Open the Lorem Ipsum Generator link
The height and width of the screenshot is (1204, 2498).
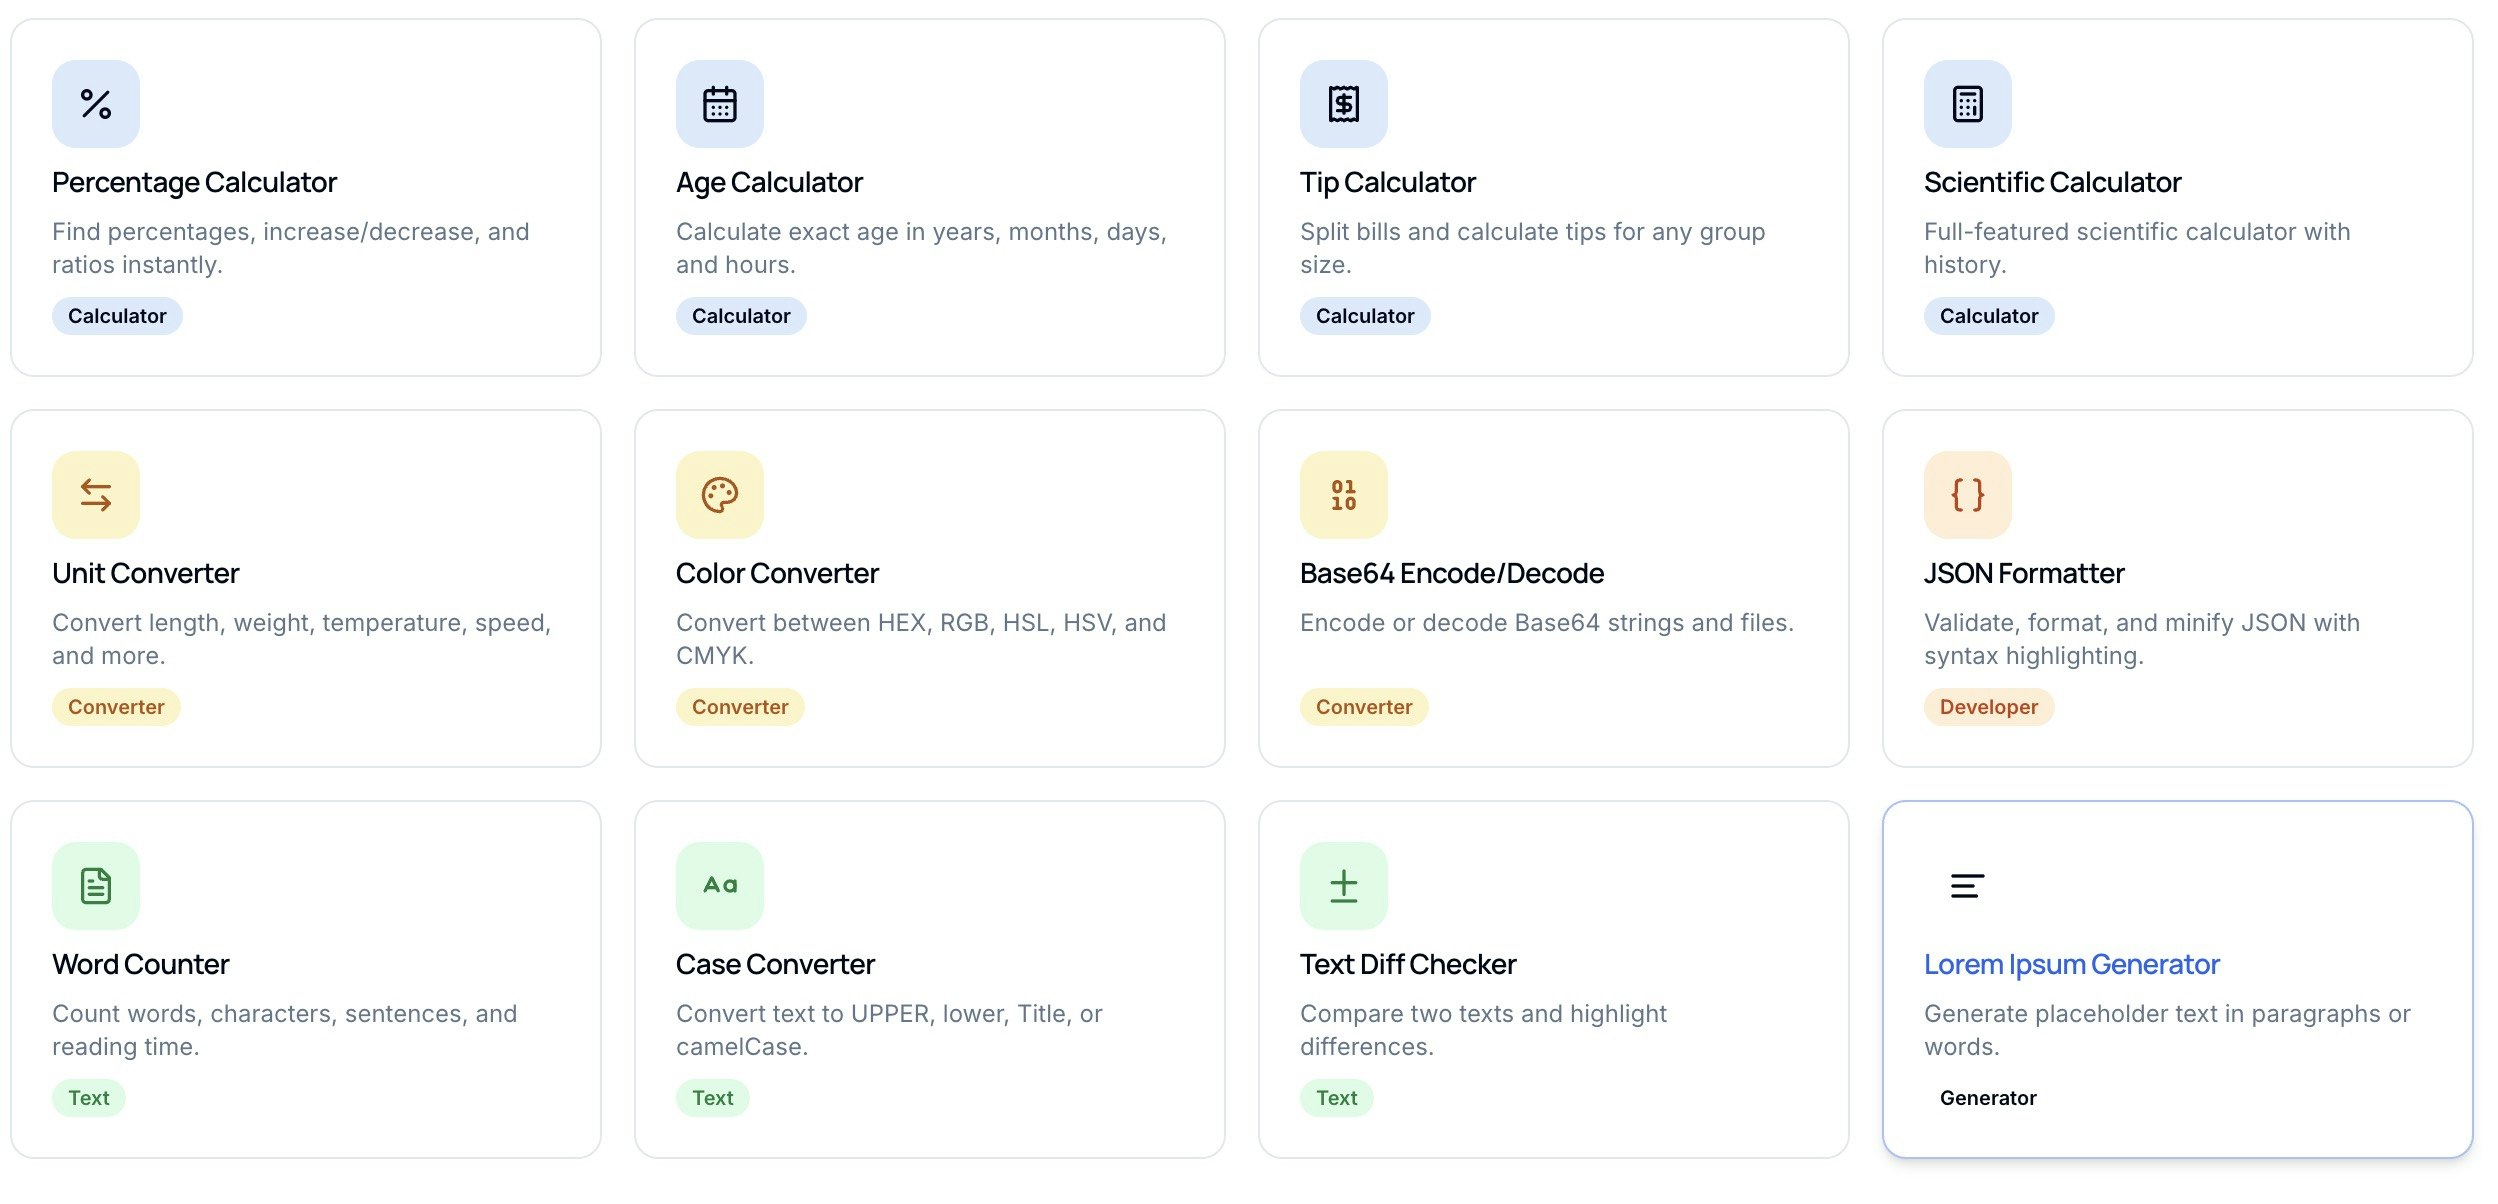coord(2071,964)
